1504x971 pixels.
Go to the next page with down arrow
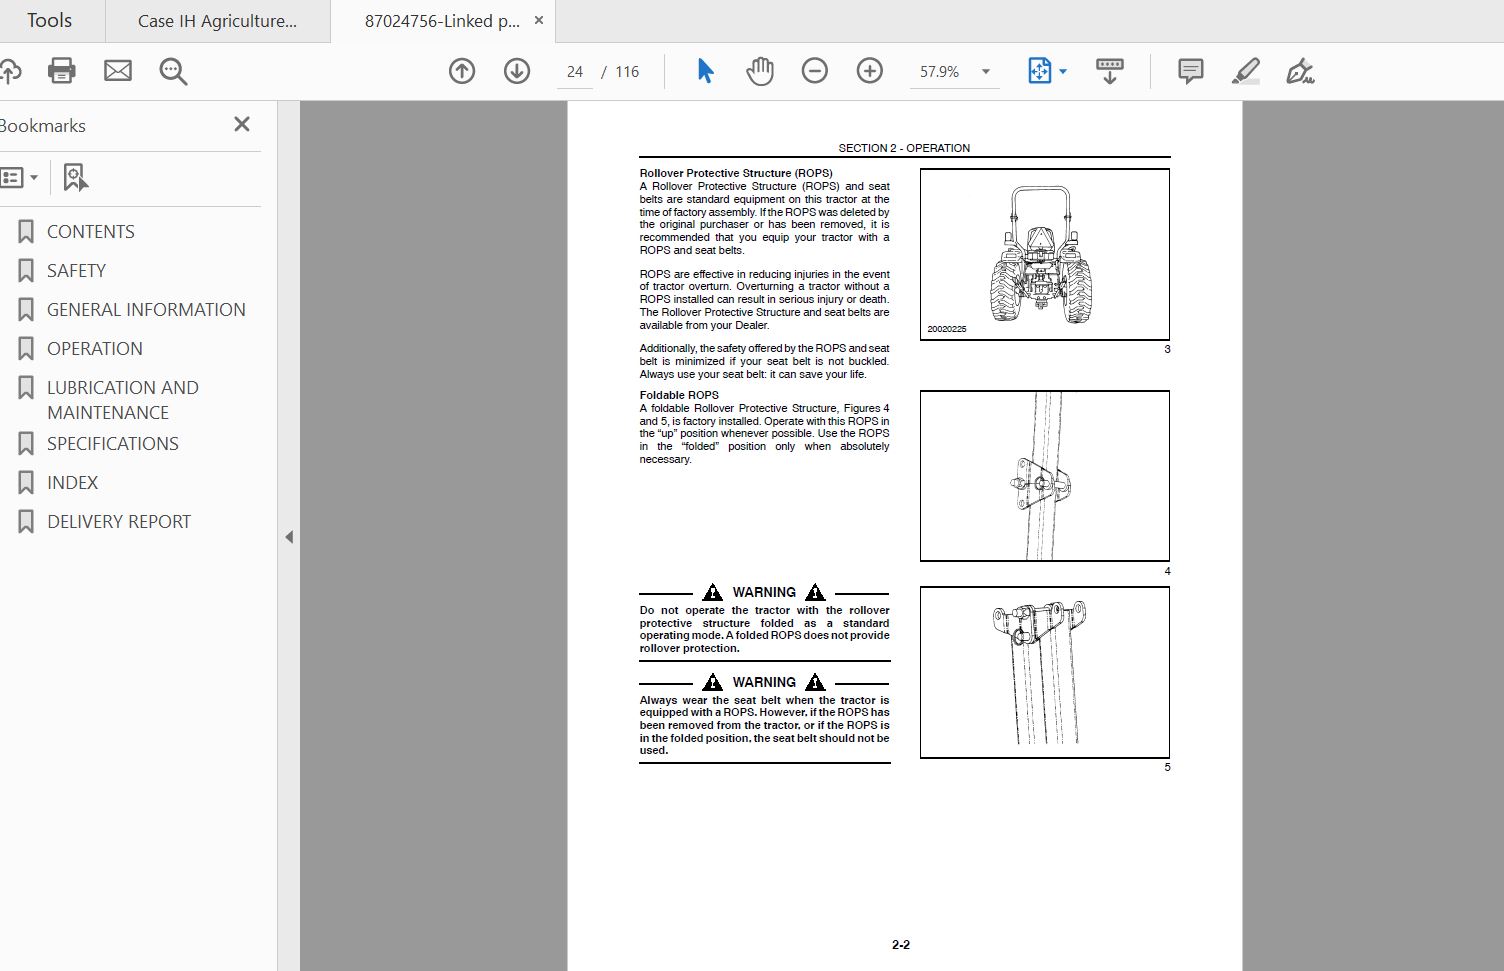(x=516, y=71)
